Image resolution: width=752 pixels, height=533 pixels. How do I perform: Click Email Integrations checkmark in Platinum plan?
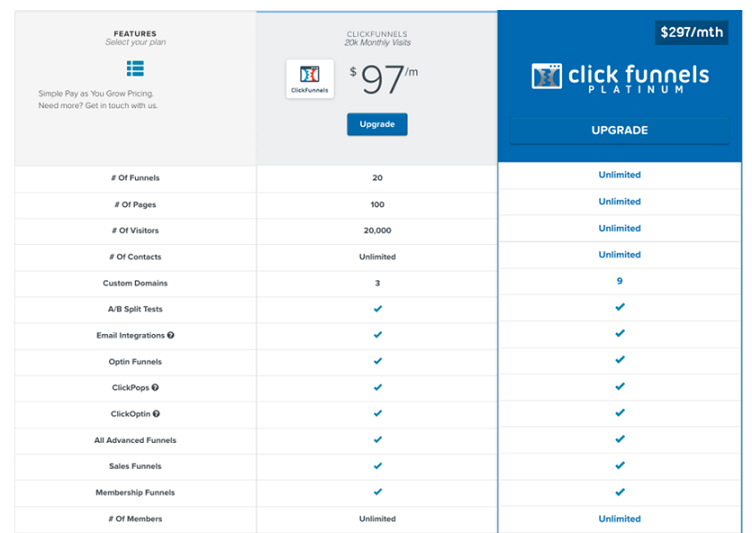(620, 333)
